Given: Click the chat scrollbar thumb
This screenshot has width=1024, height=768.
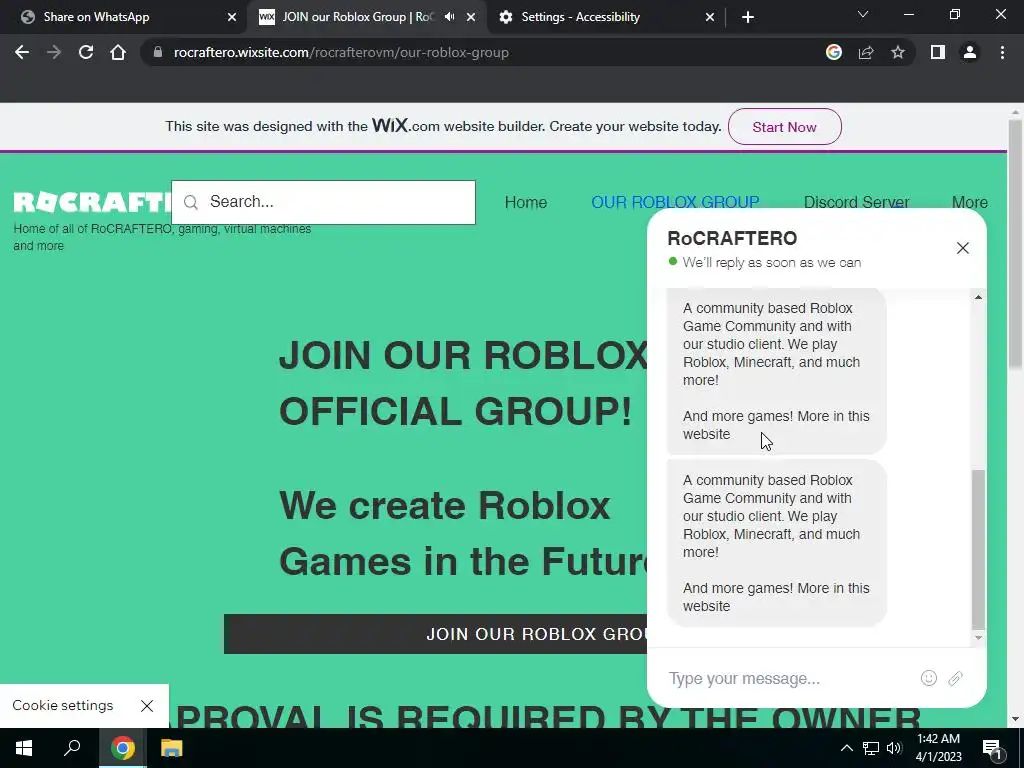Looking at the screenshot, I should click(x=978, y=549).
